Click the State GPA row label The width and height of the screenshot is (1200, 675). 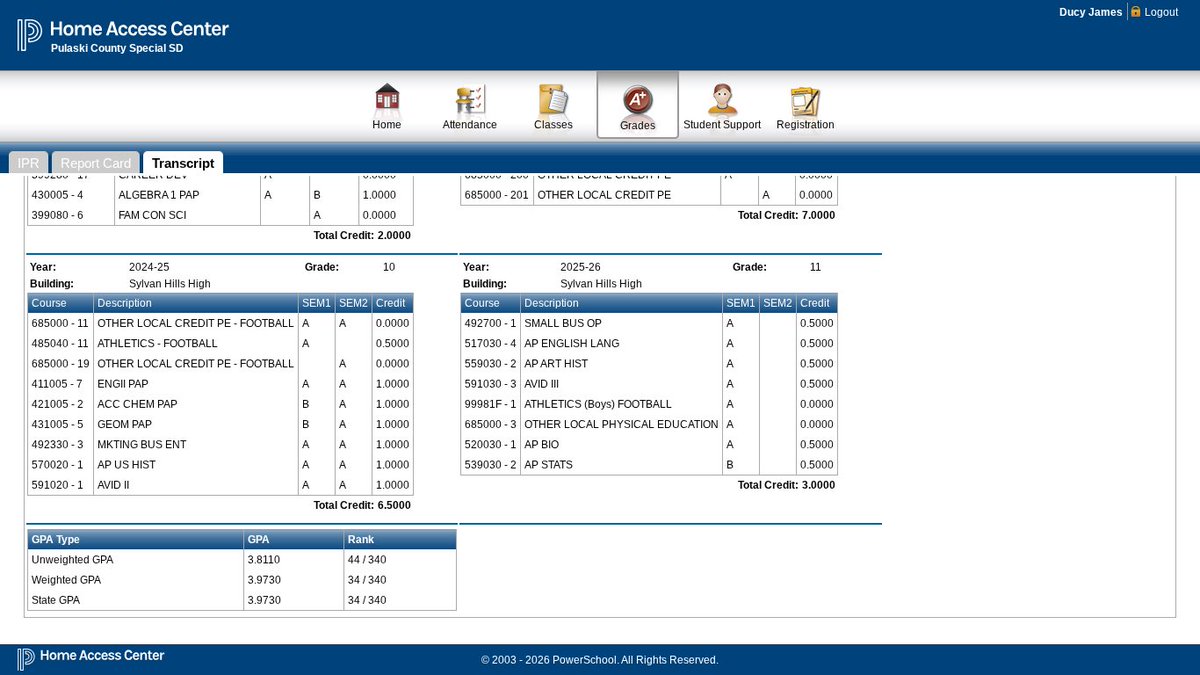56,600
